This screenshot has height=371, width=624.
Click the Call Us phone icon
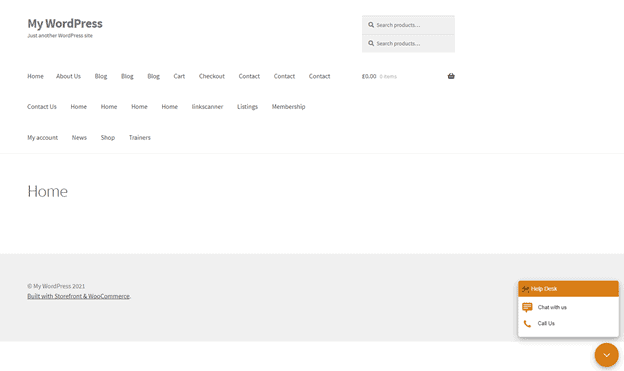[x=527, y=324]
